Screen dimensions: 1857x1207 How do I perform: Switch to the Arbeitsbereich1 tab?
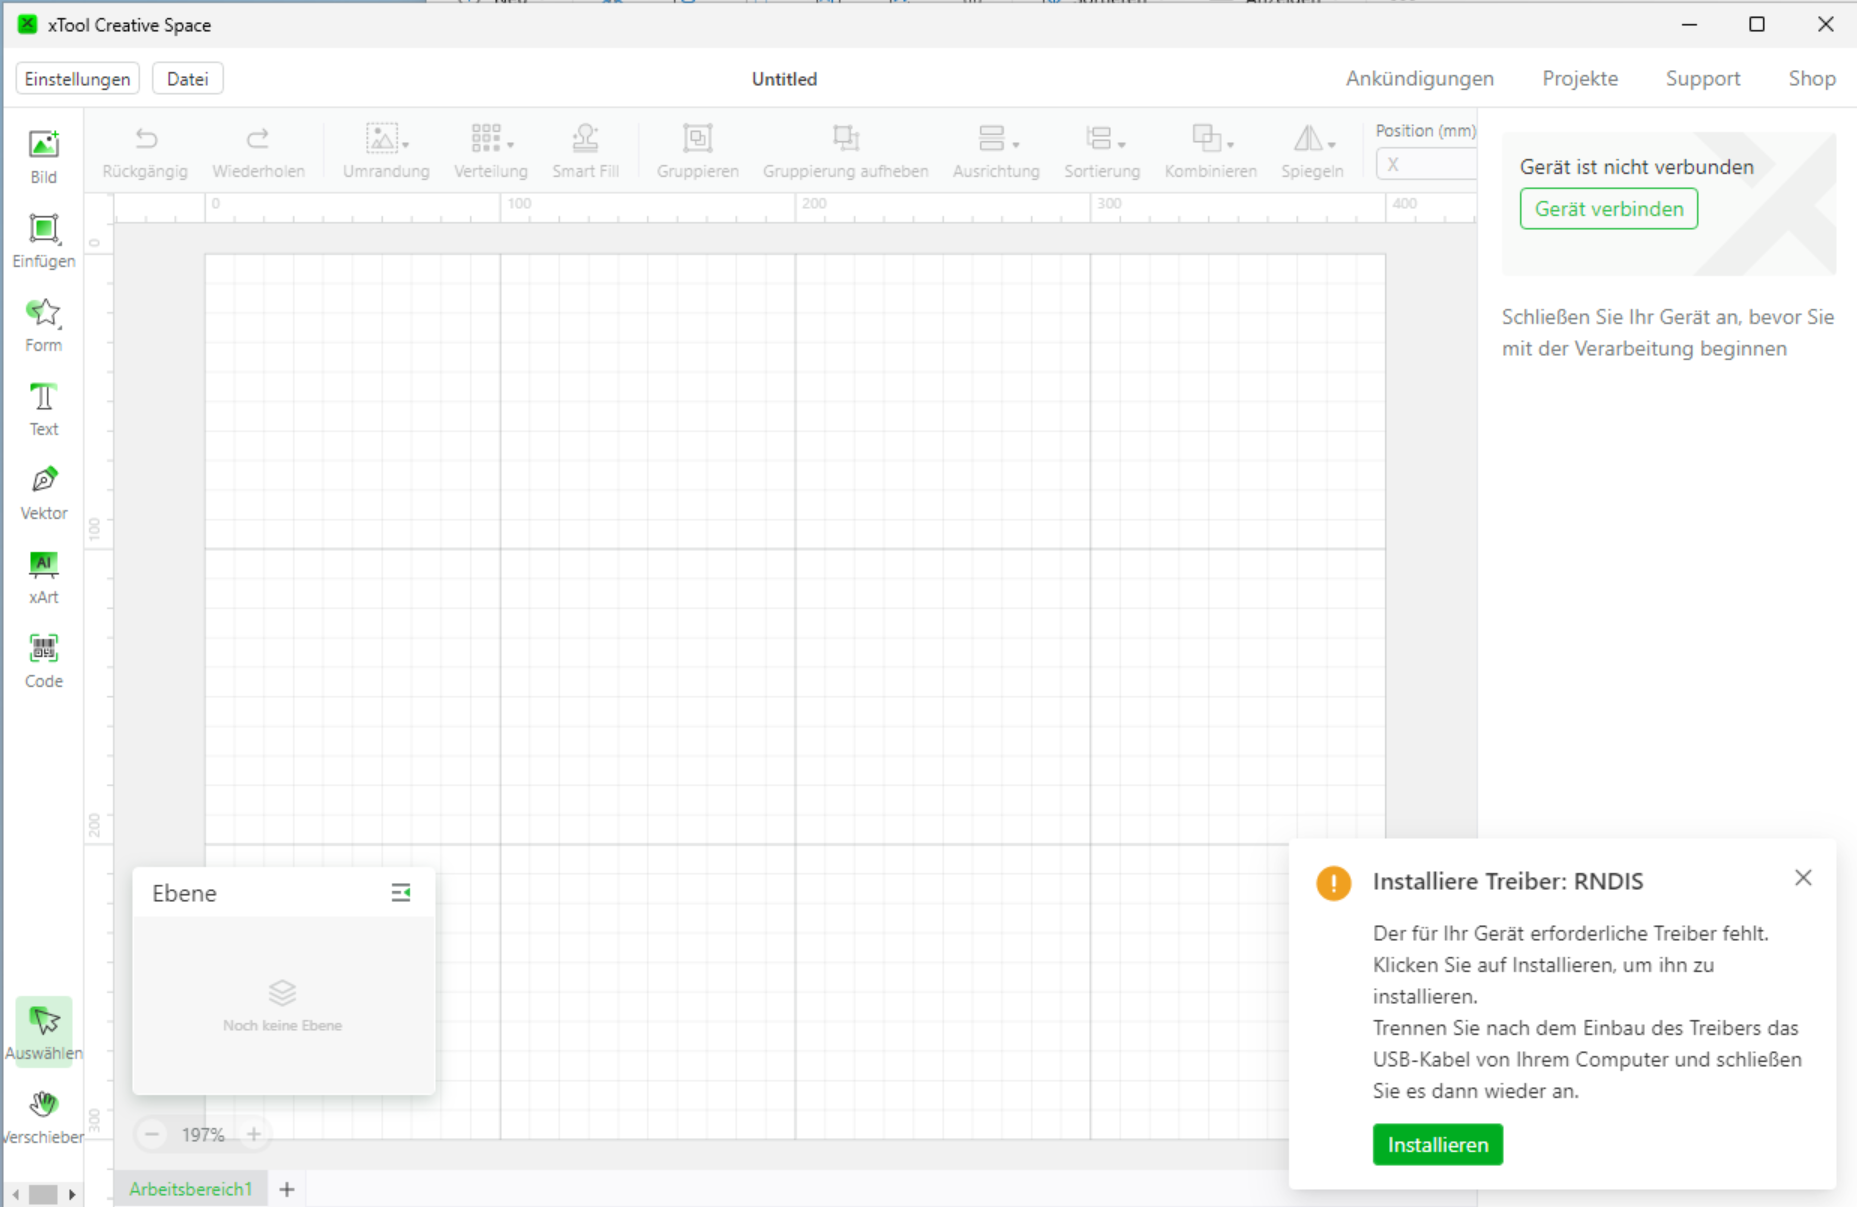coord(190,1189)
